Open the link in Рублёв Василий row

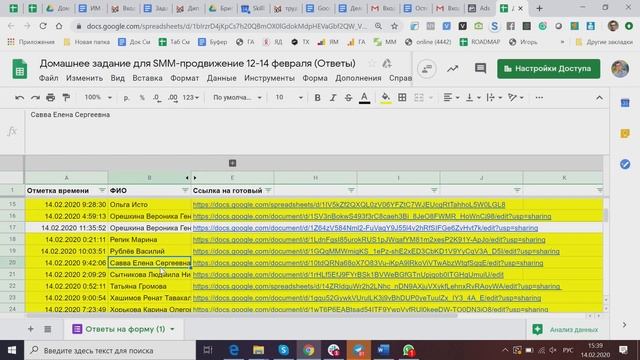pyautogui.click(x=376, y=251)
